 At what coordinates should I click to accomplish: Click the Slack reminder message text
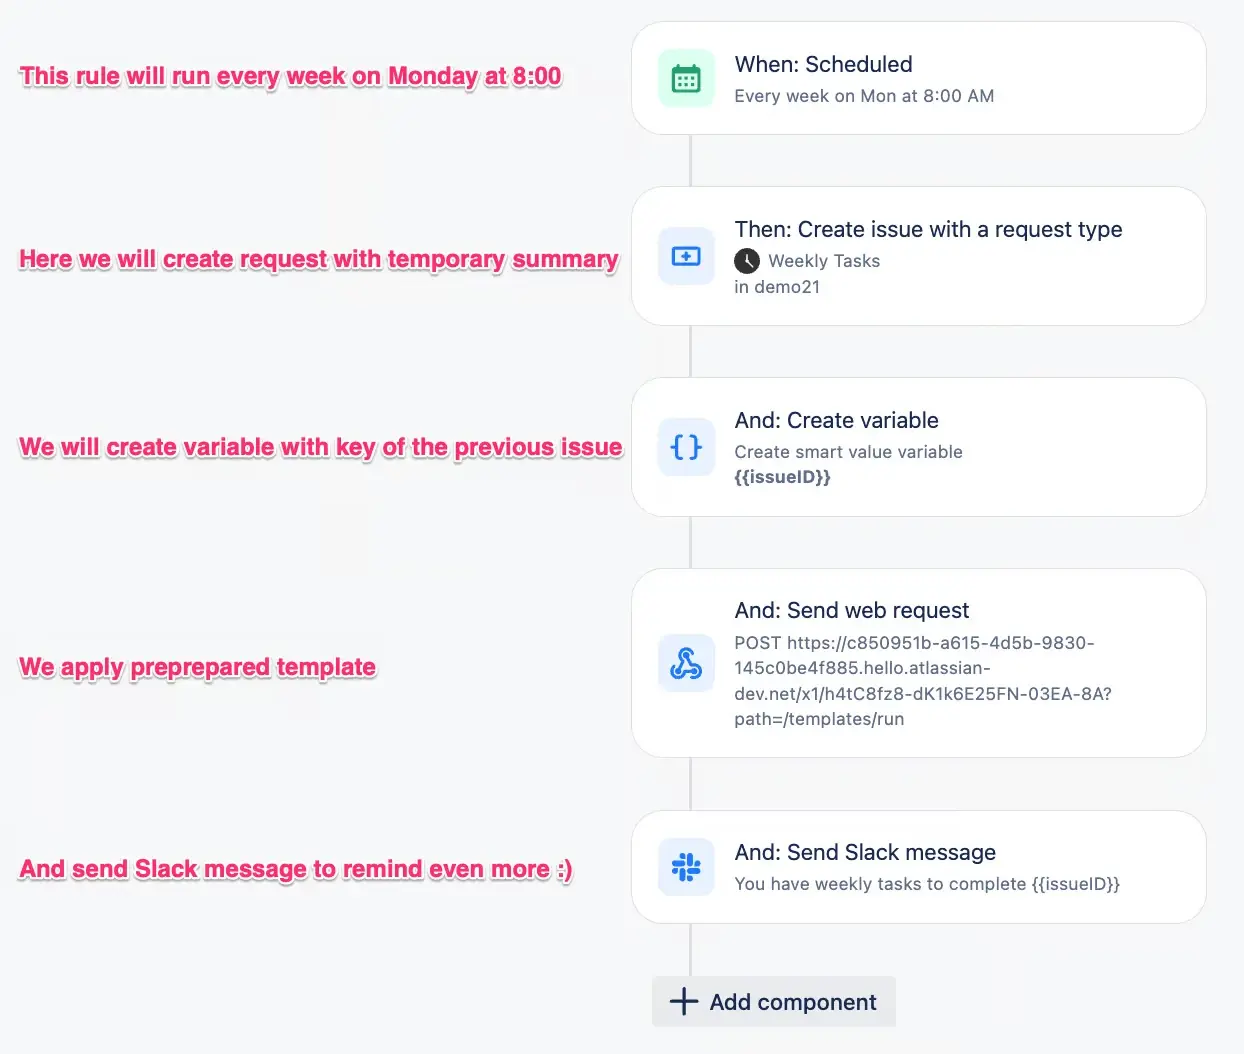coord(927,884)
